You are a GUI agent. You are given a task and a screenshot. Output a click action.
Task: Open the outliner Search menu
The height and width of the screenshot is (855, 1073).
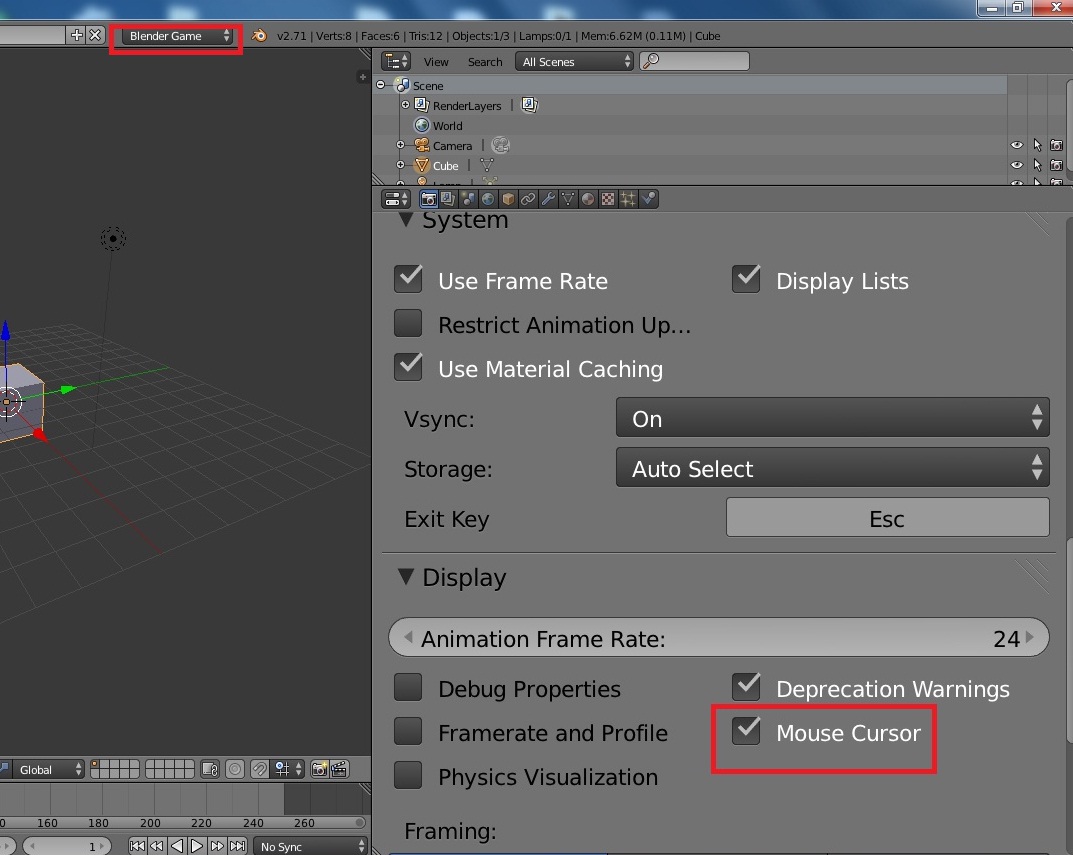tap(485, 62)
